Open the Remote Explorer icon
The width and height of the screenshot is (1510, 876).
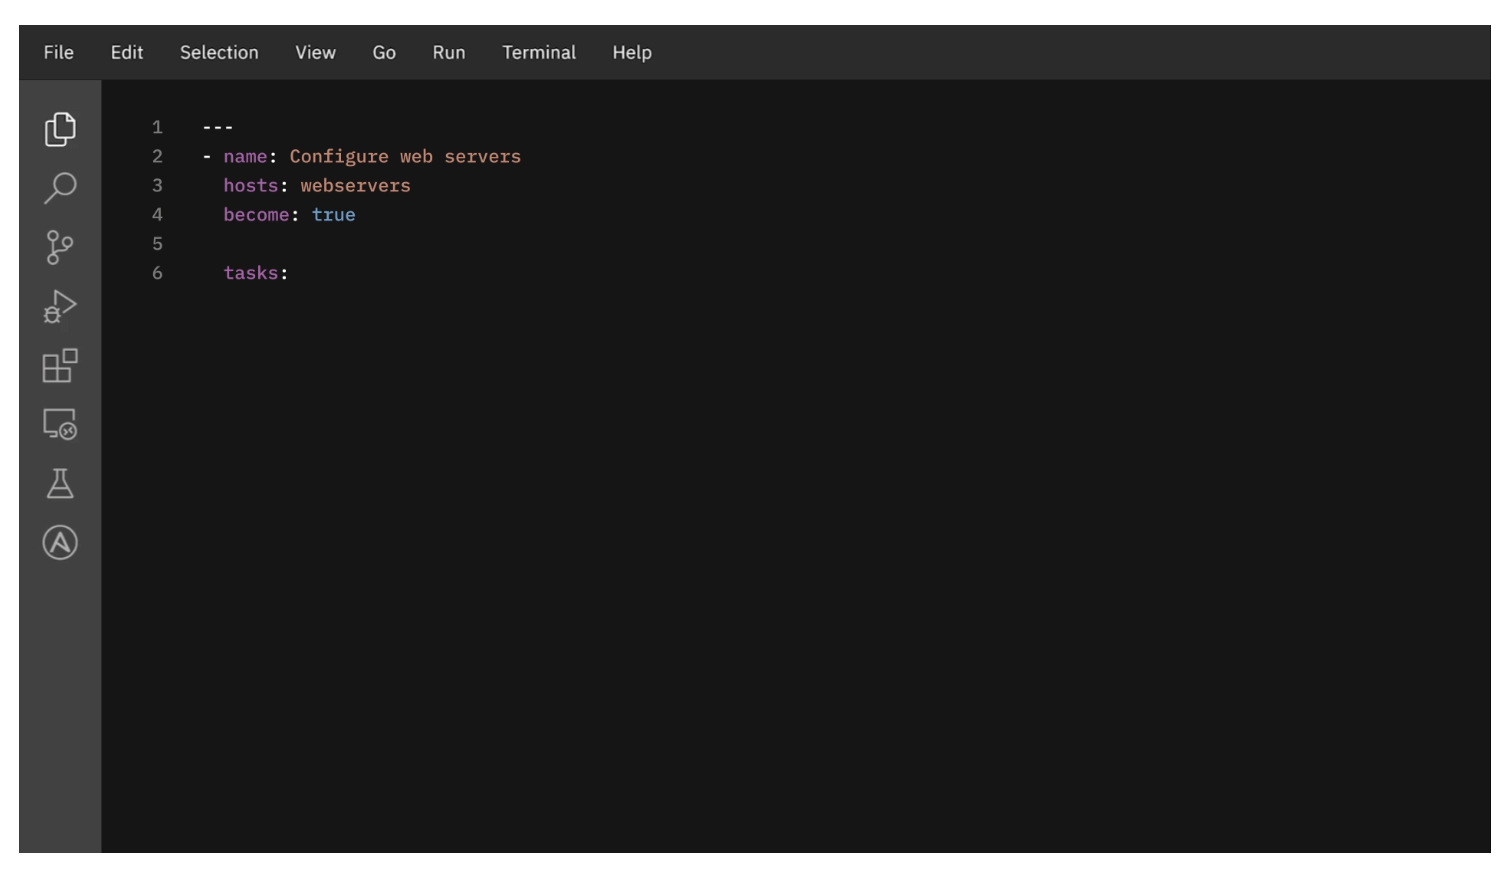coord(60,425)
